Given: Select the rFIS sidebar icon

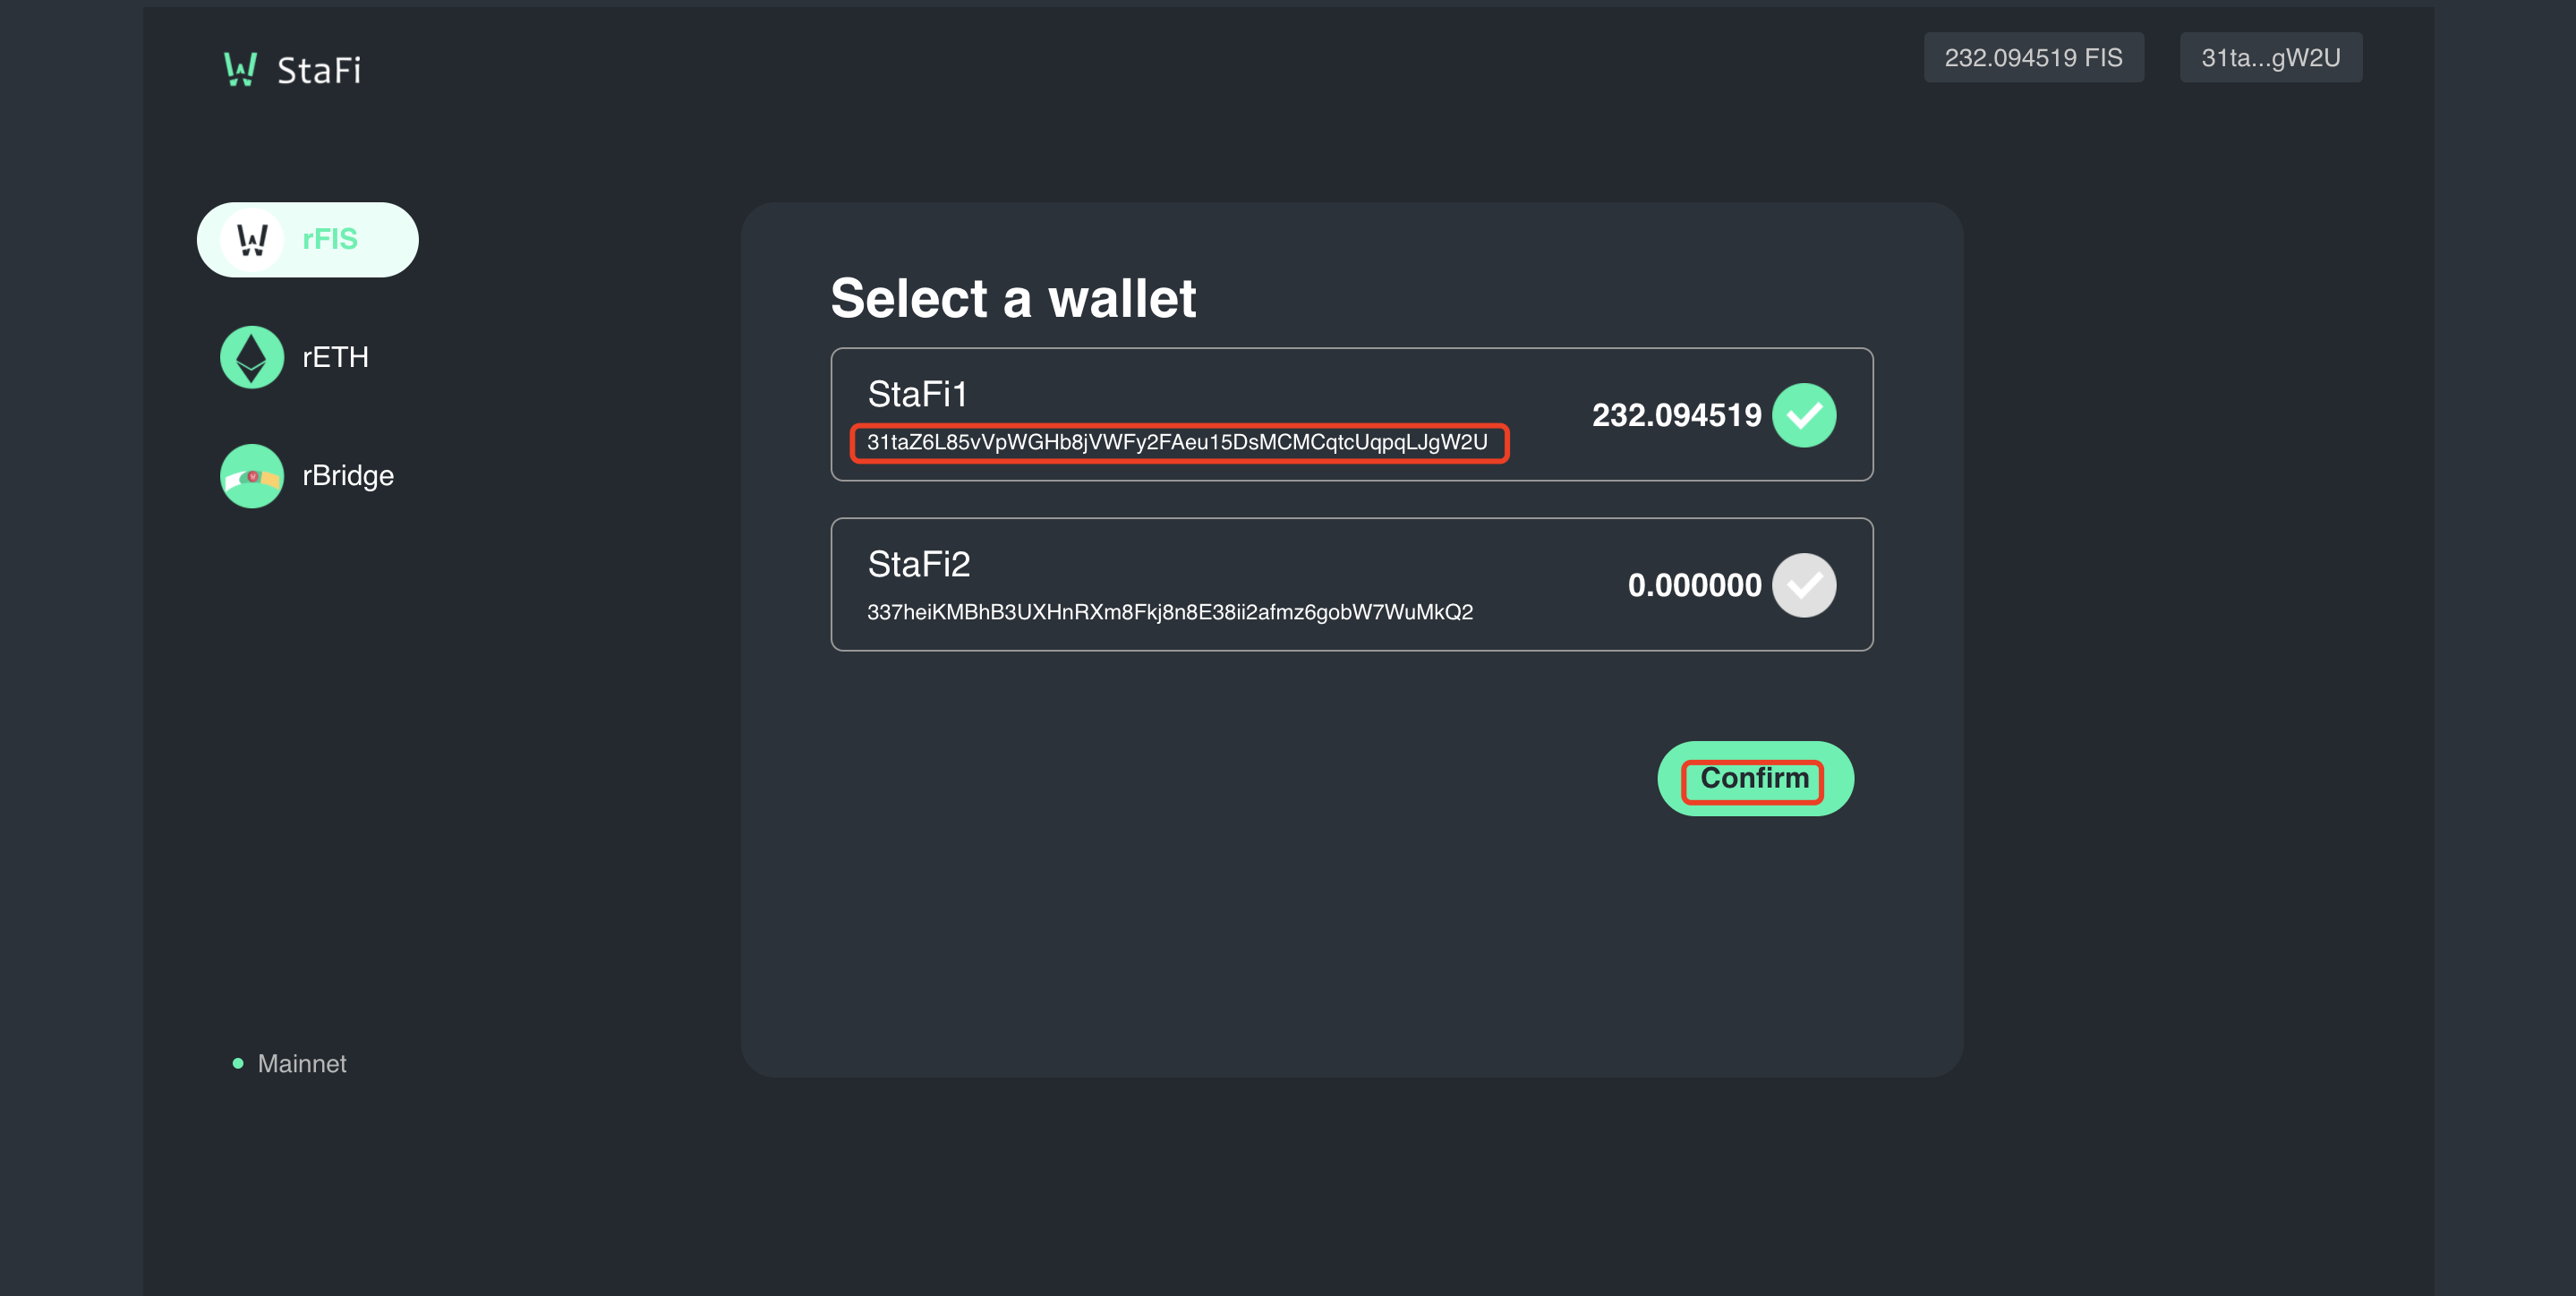Looking at the screenshot, I should (252, 240).
